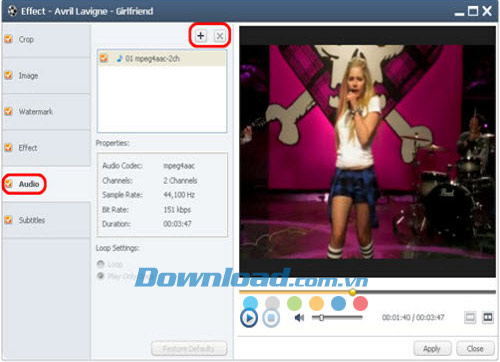Click the 44,100 Hz sample rate value

pos(179,195)
